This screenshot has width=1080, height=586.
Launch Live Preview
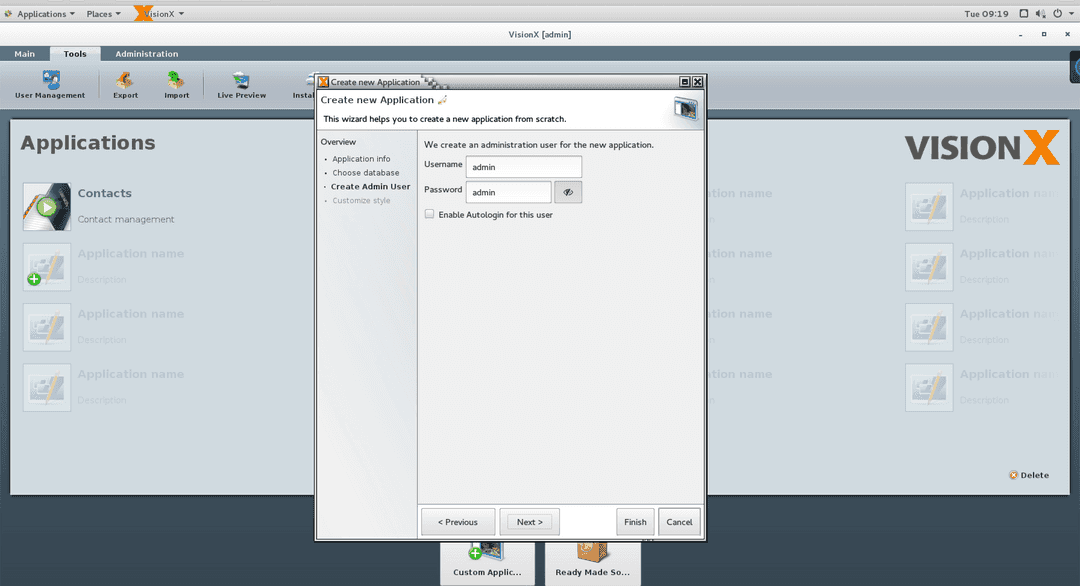tap(240, 85)
